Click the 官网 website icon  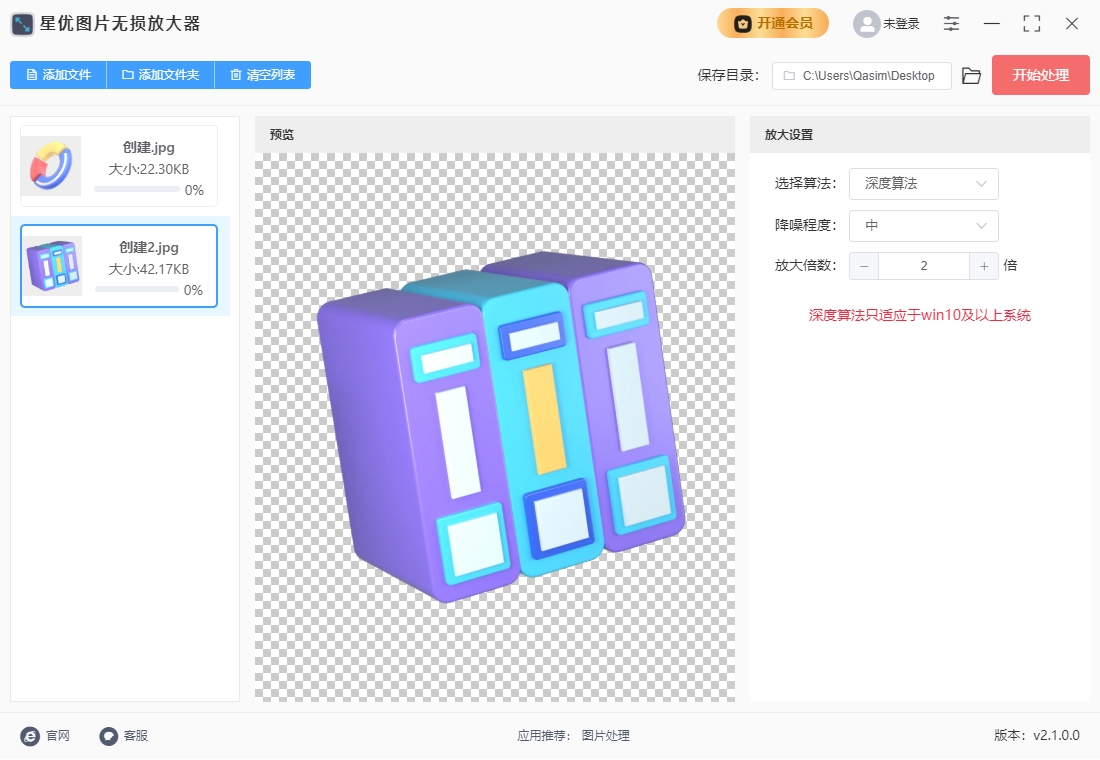pos(30,736)
